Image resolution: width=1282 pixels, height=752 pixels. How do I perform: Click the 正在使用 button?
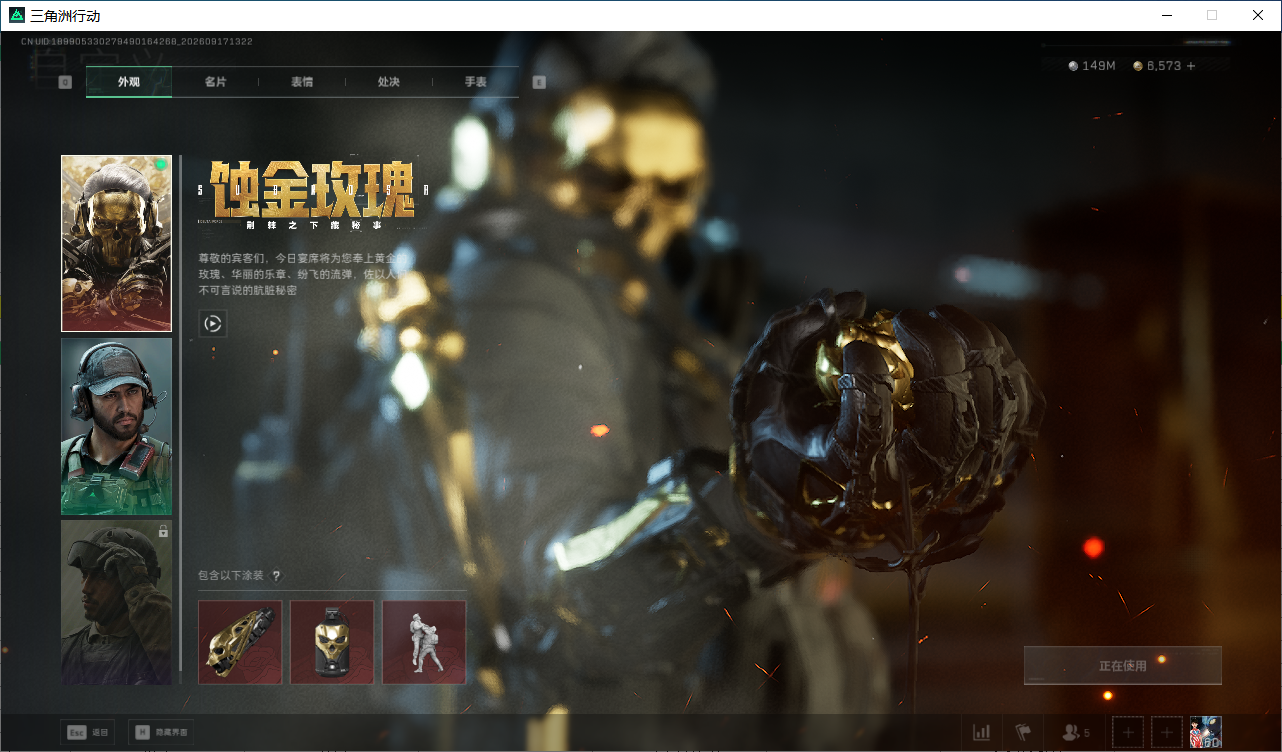tap(1123, 666)
